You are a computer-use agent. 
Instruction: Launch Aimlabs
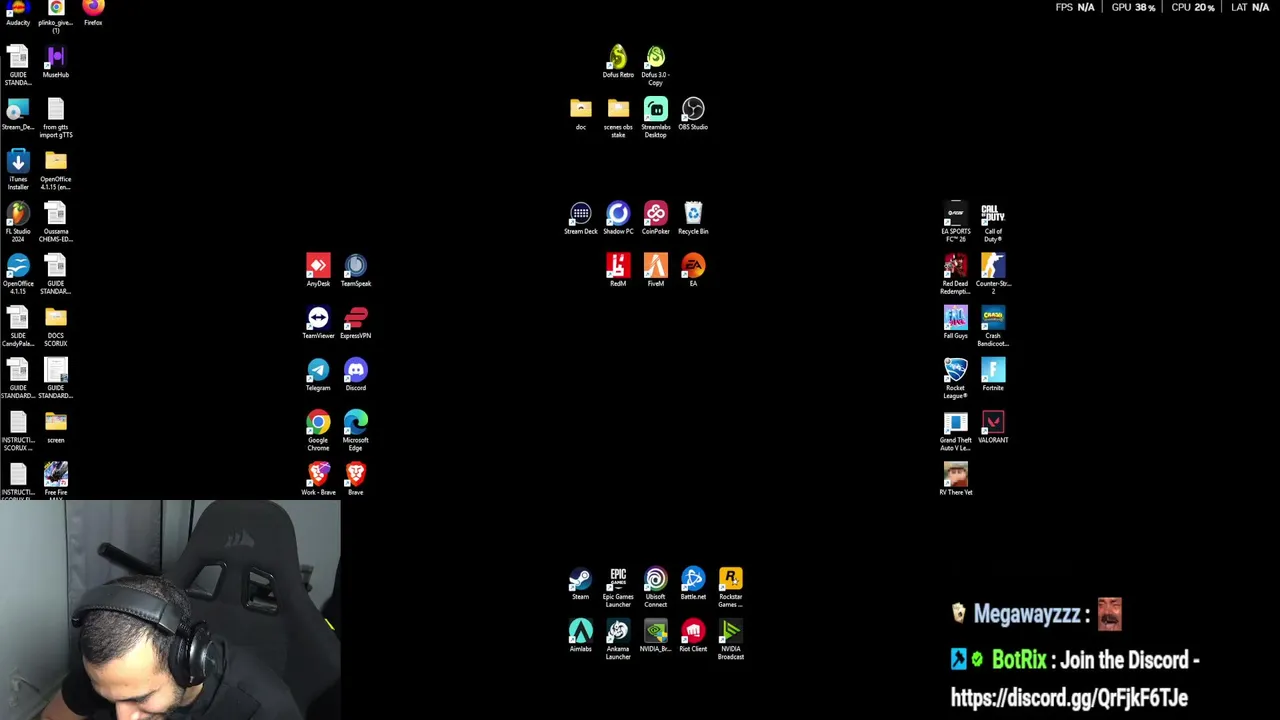[x=581, y=635]
